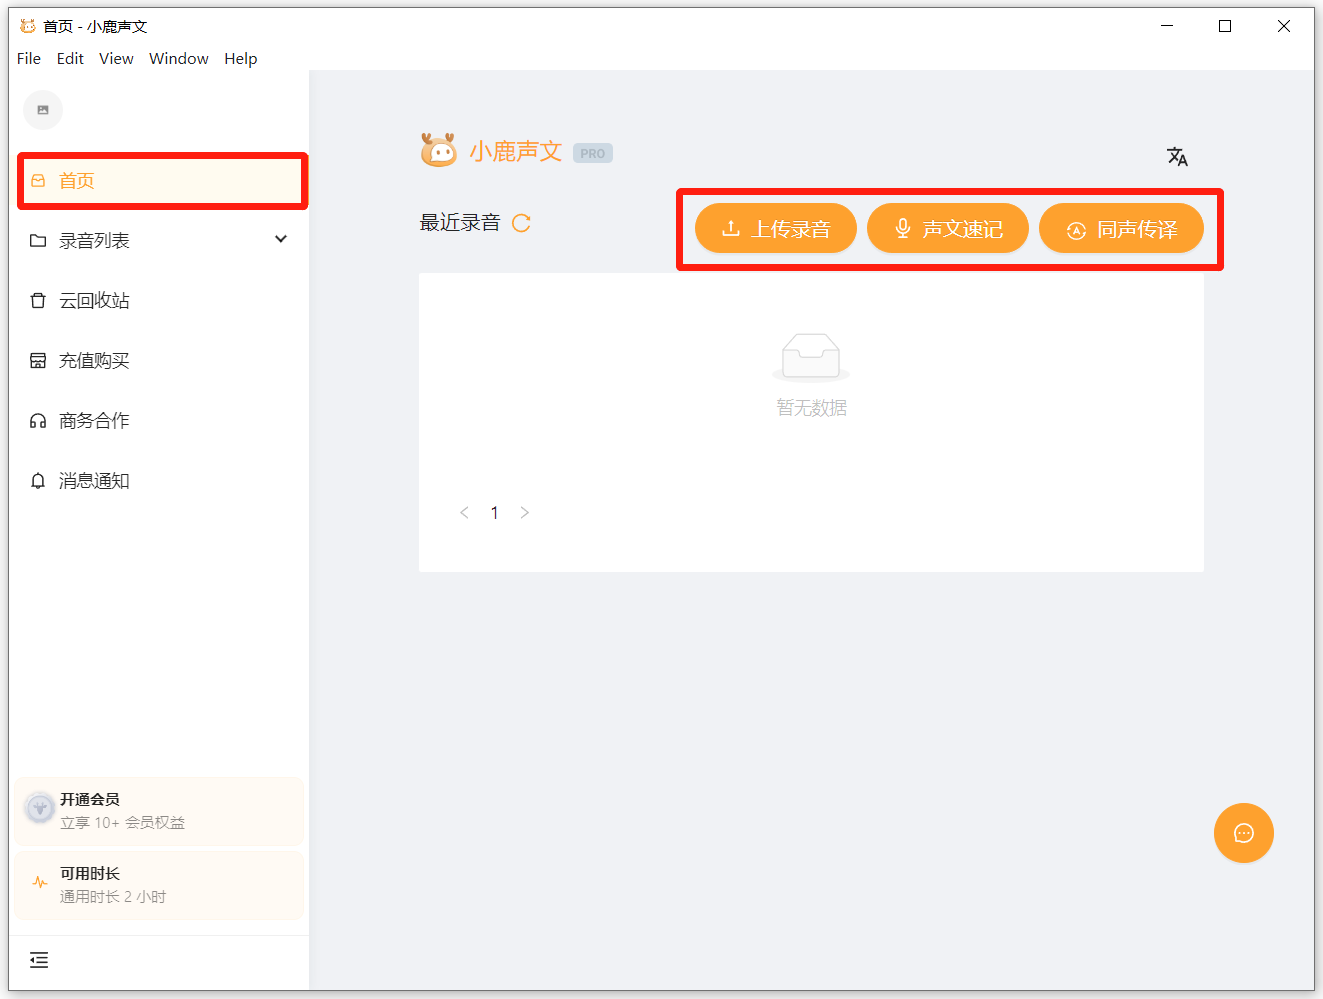Click the bell notification icon
The image size is (1323, 999).
click(x=38, y=481)
